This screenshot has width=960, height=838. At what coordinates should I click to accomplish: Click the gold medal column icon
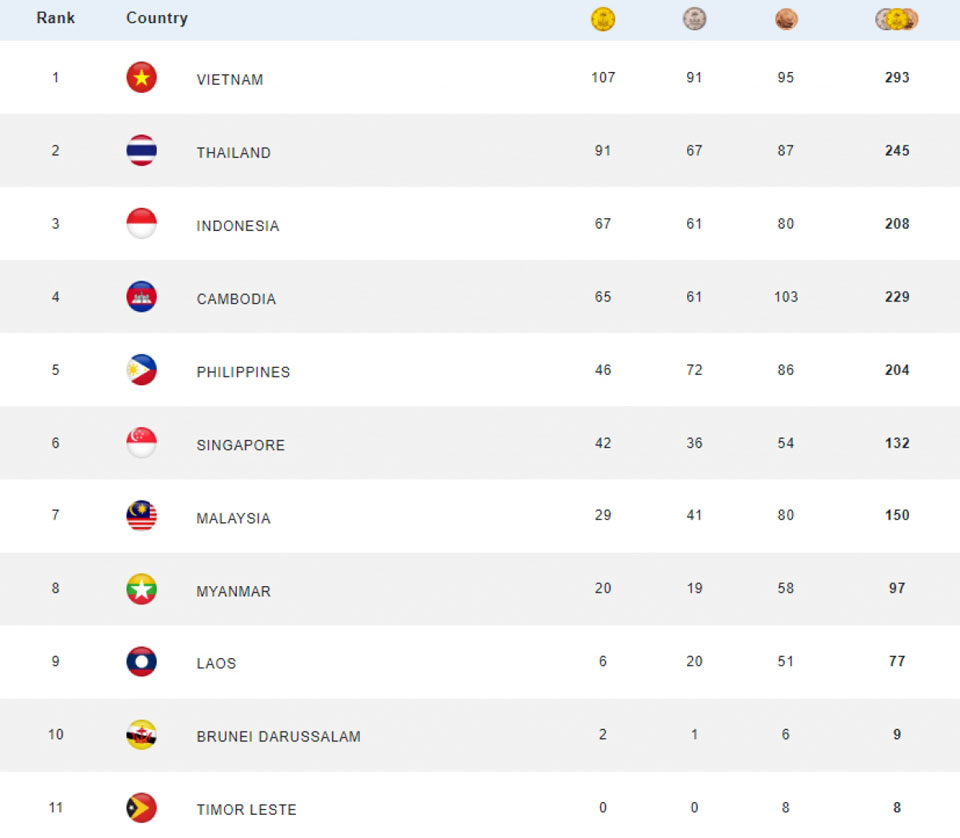coord(603,19)
